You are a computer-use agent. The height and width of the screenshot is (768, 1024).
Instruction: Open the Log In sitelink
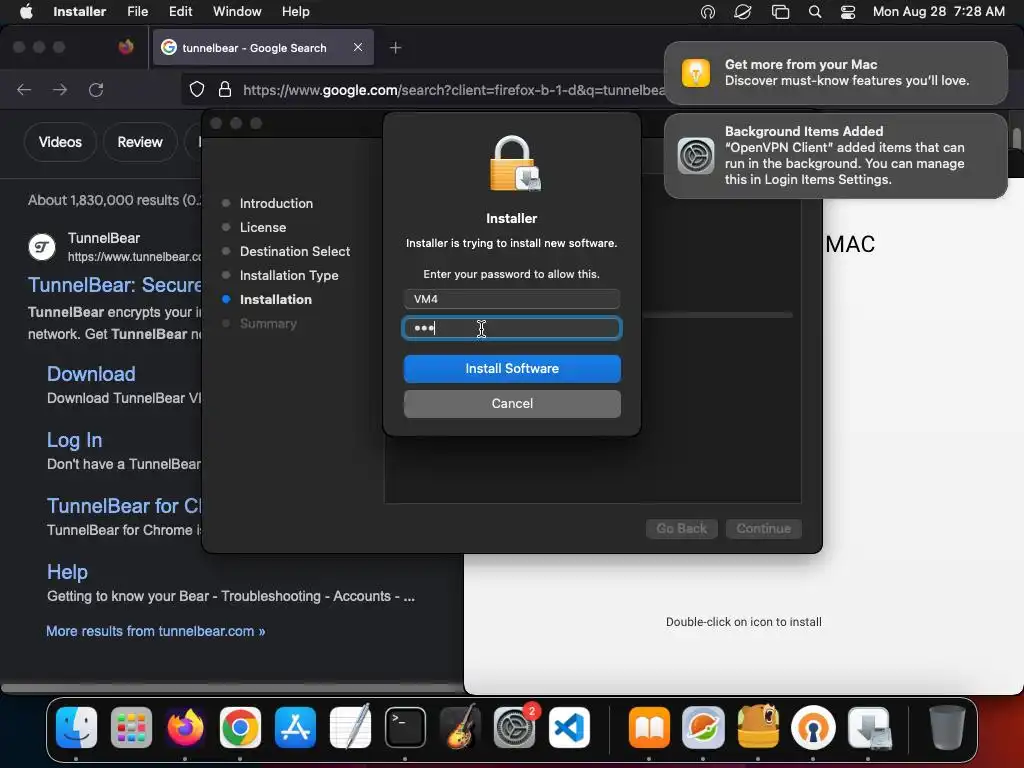(74, 440)
